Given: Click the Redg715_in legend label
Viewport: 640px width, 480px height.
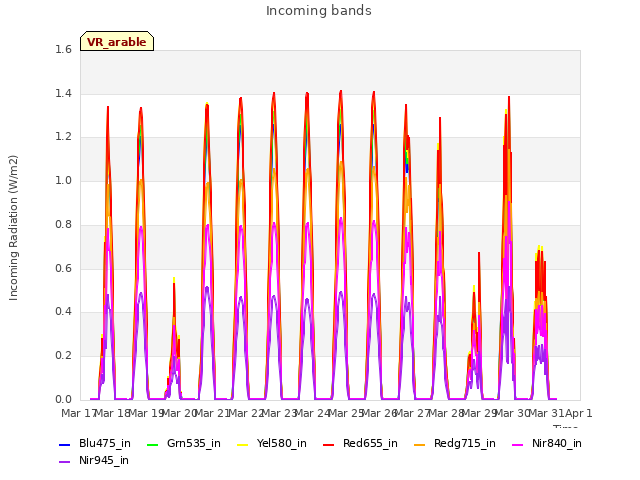Looking at the screenshot, I should (464, 443).
